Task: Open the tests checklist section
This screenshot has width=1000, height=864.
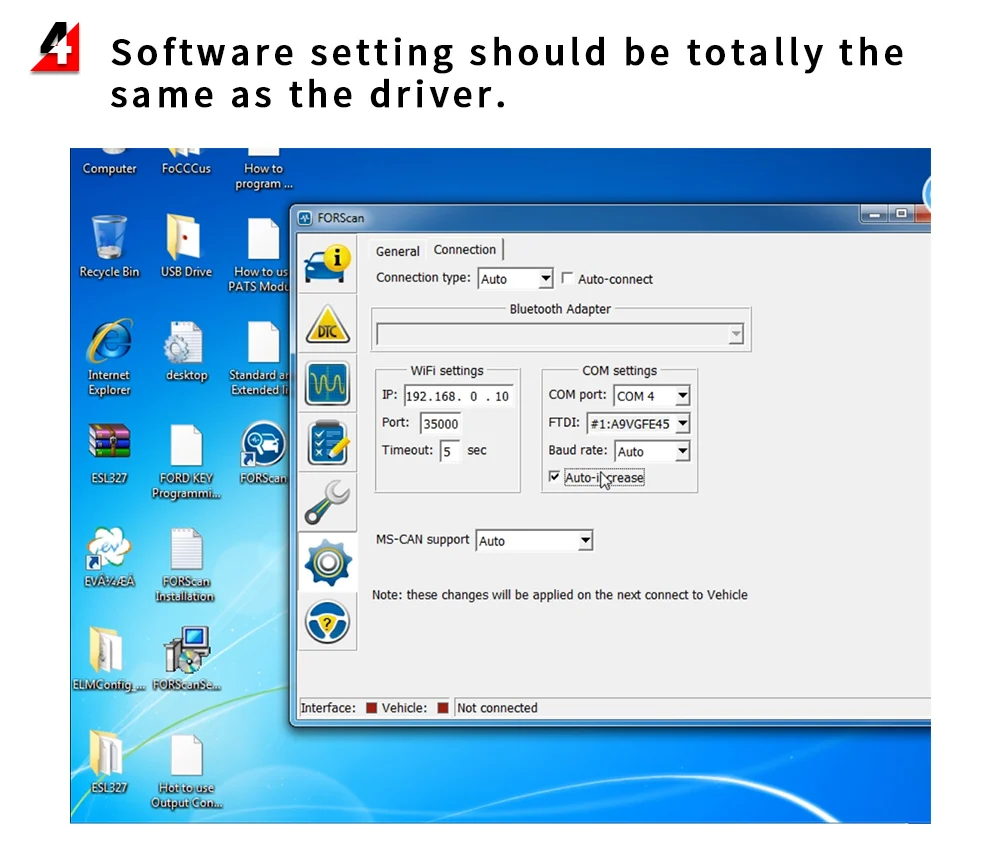Action: point(327,443)
